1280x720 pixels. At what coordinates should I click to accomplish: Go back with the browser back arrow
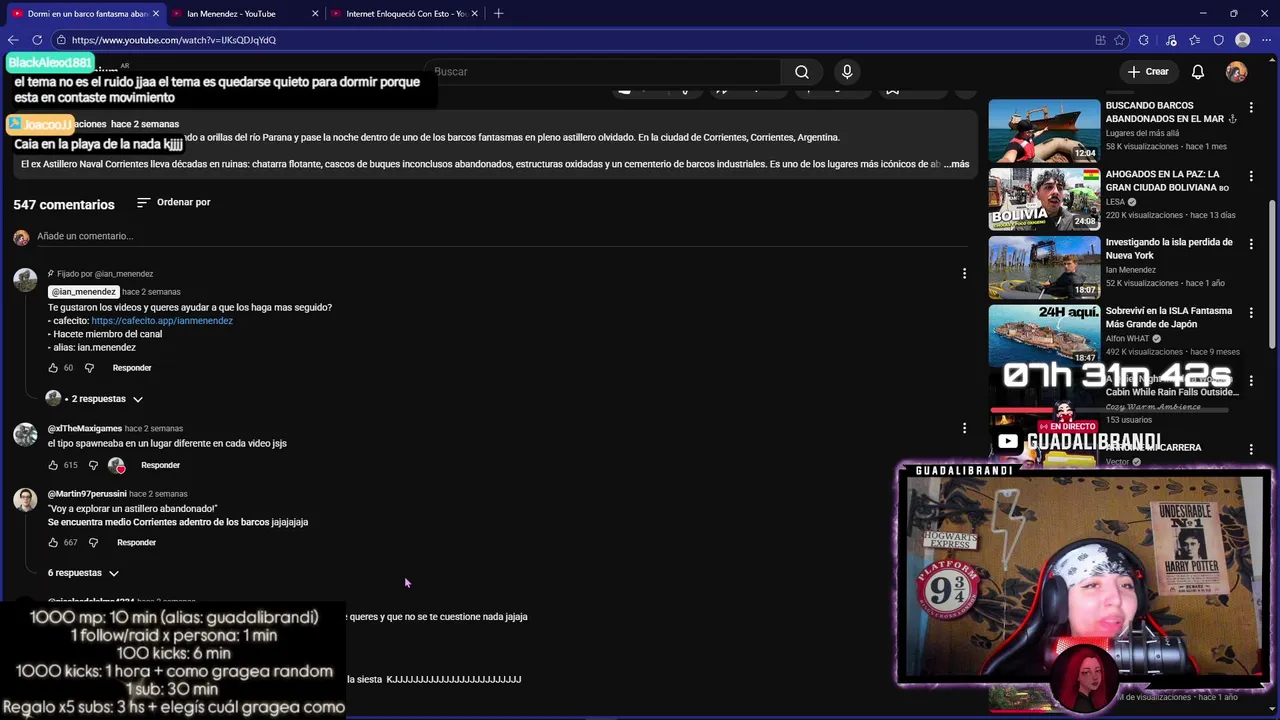13,40
